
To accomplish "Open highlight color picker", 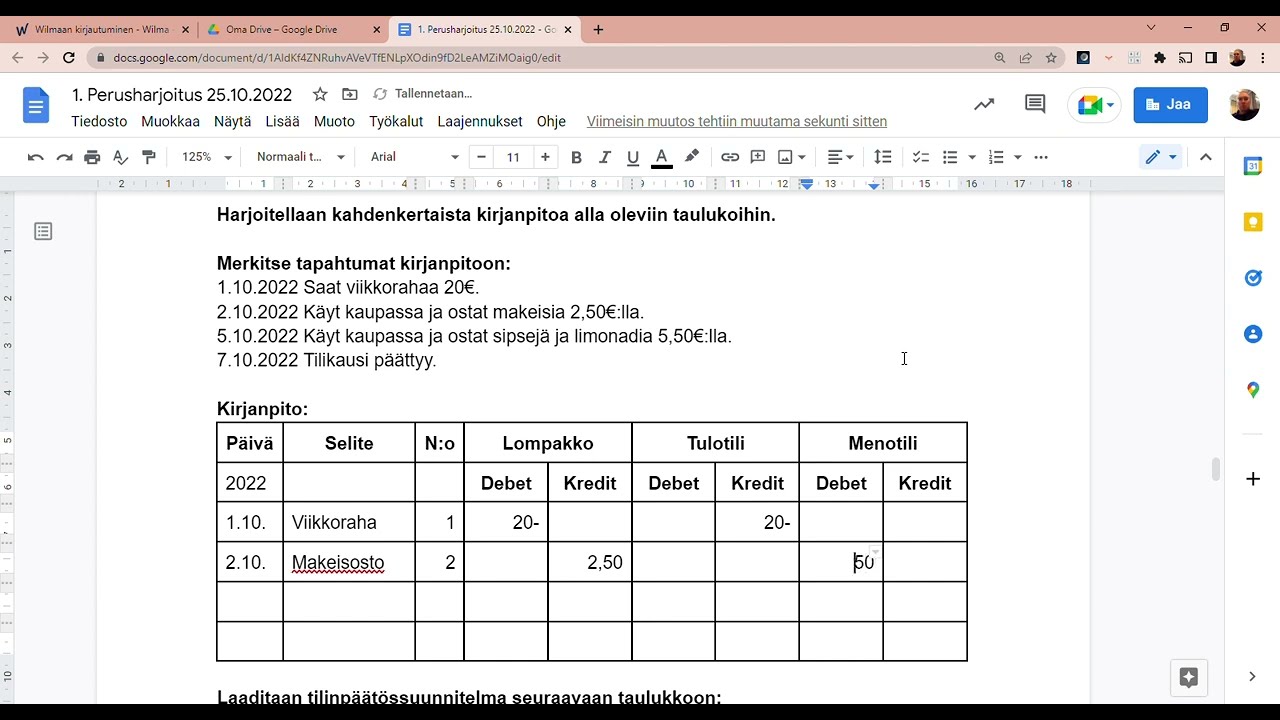I will [x=691, y=157].
